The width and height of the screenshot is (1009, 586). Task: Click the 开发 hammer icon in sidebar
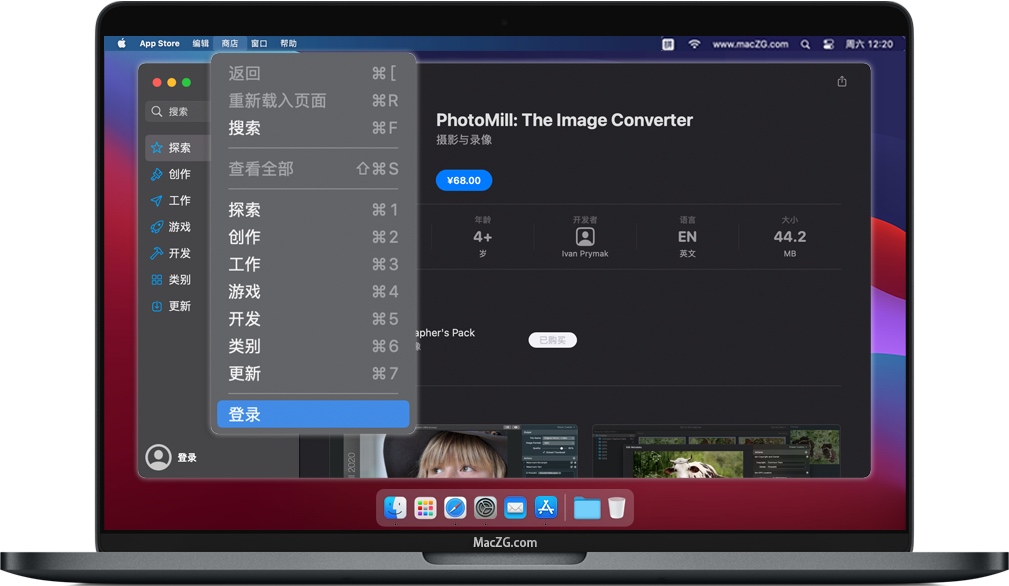(x=156, y=253)
